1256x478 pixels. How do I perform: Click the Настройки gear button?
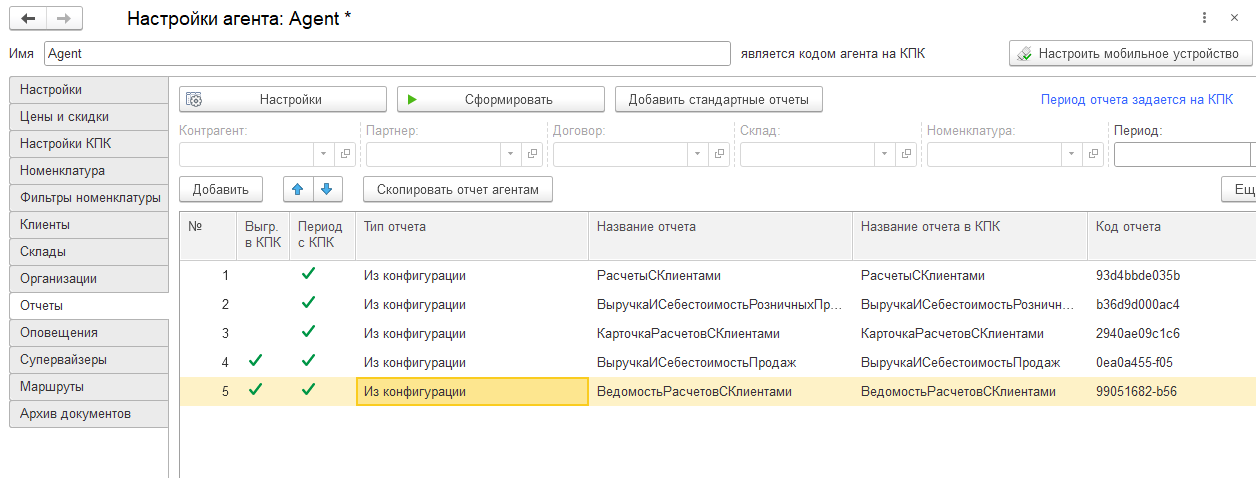click(x=283, y=99)
